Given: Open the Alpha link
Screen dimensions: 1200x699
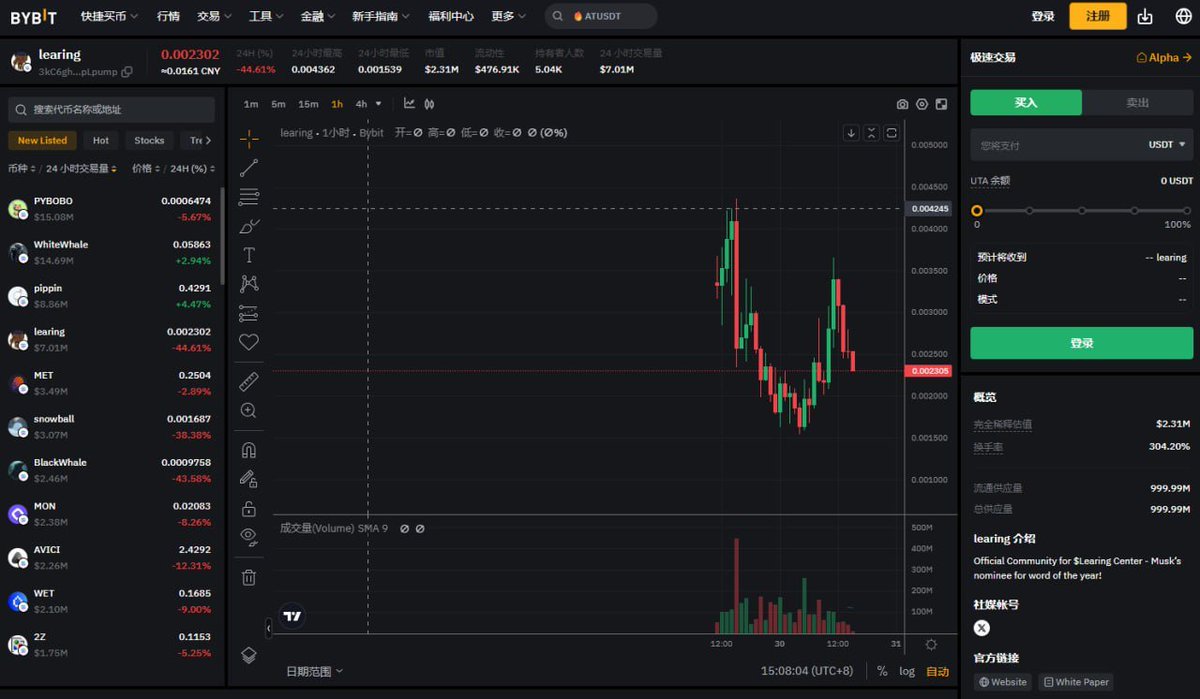Looking at the screenshot, I should pos(1164,58).
